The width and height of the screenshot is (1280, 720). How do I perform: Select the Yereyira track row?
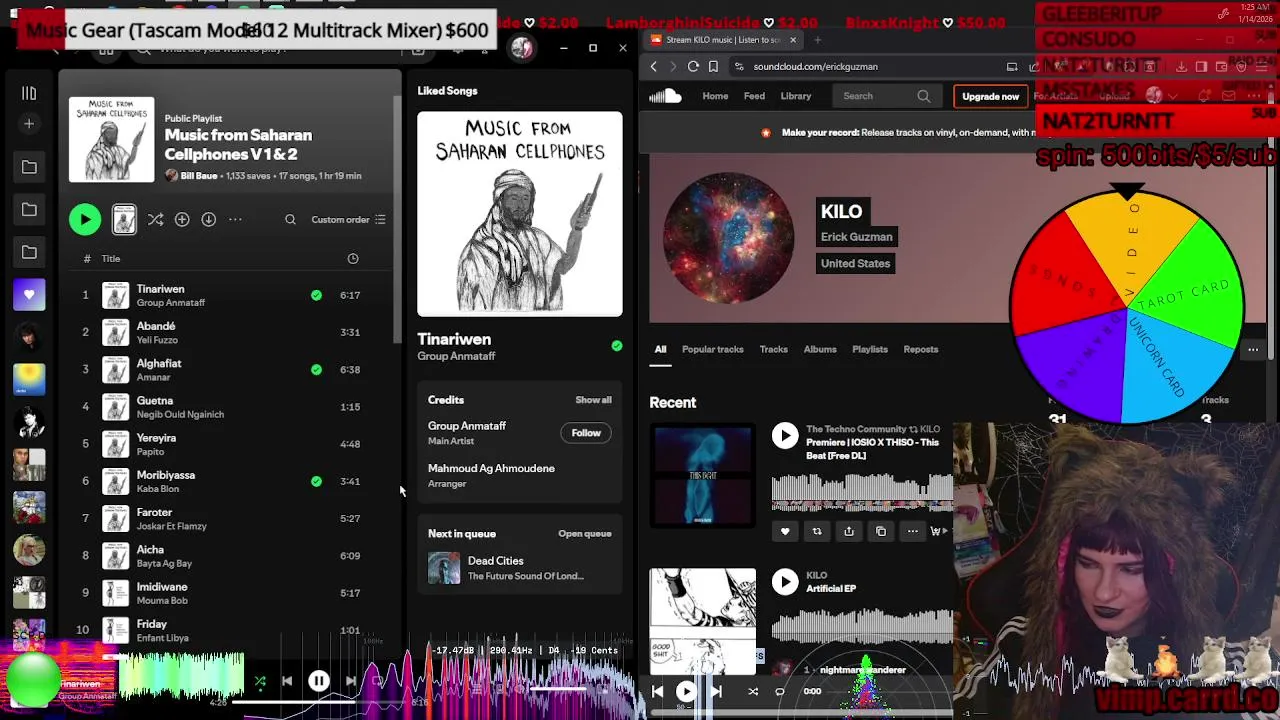232,444
